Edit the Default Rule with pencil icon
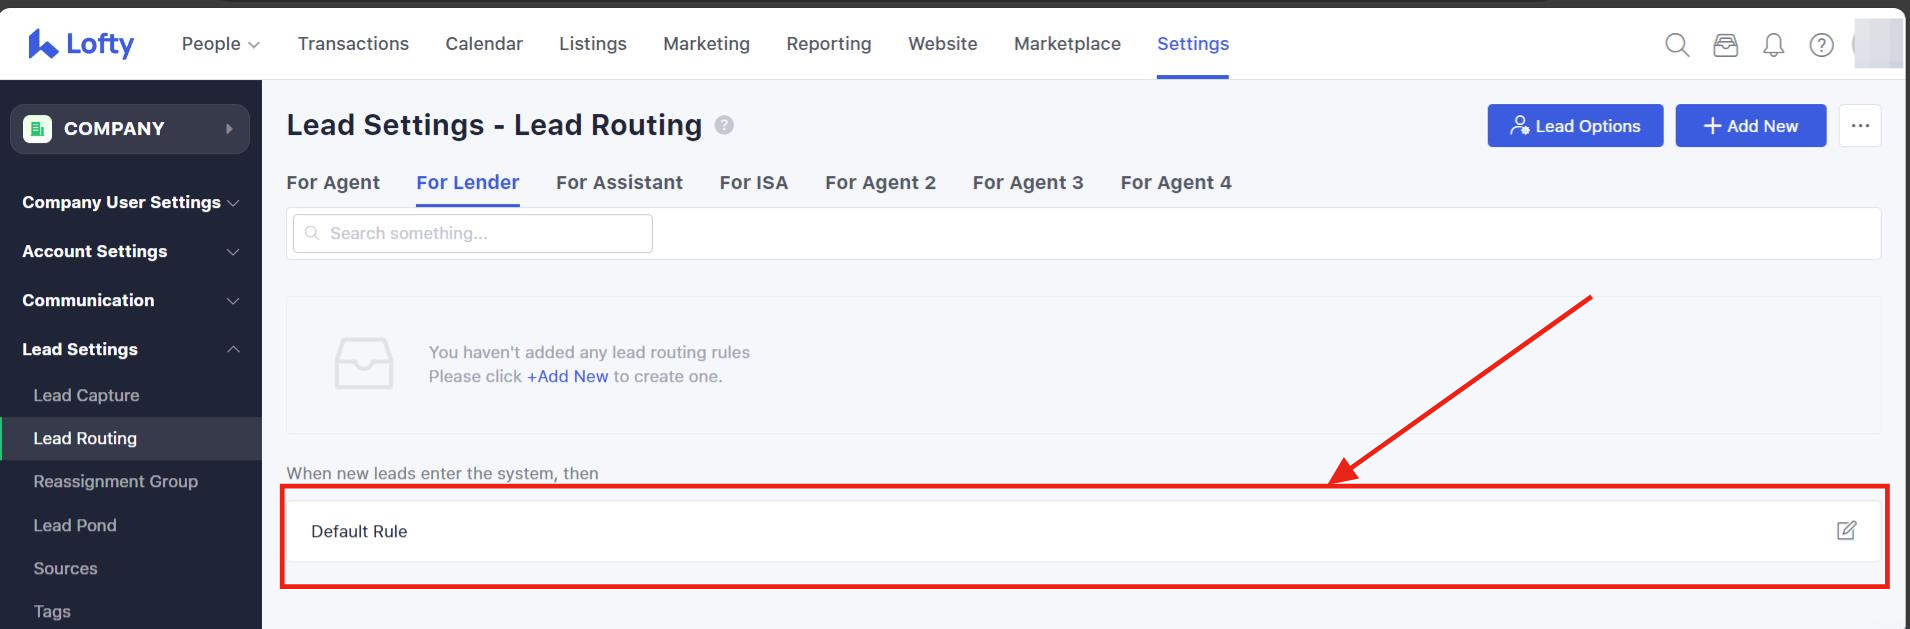Viewport: 1910px width, 629px height. (x=1846, y=531)
